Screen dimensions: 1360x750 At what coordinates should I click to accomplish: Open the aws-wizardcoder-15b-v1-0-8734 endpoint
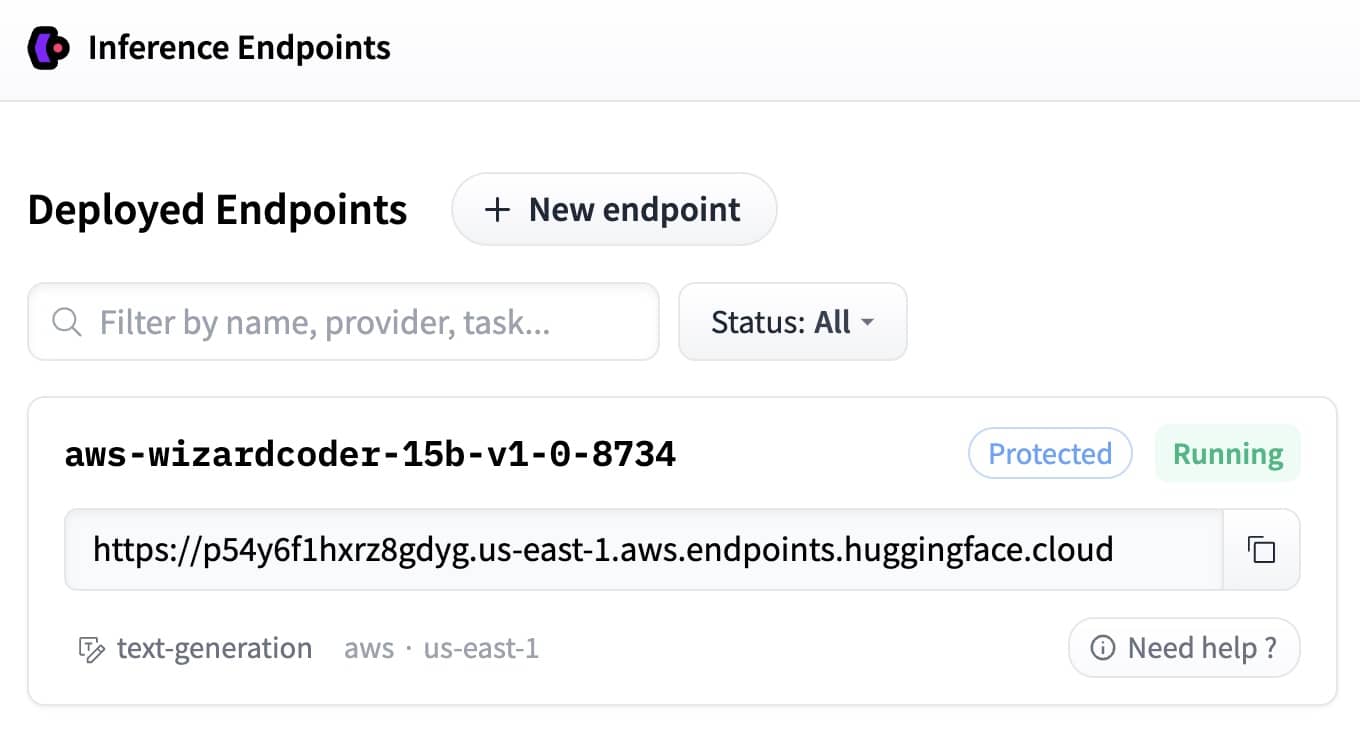[370, 453]
